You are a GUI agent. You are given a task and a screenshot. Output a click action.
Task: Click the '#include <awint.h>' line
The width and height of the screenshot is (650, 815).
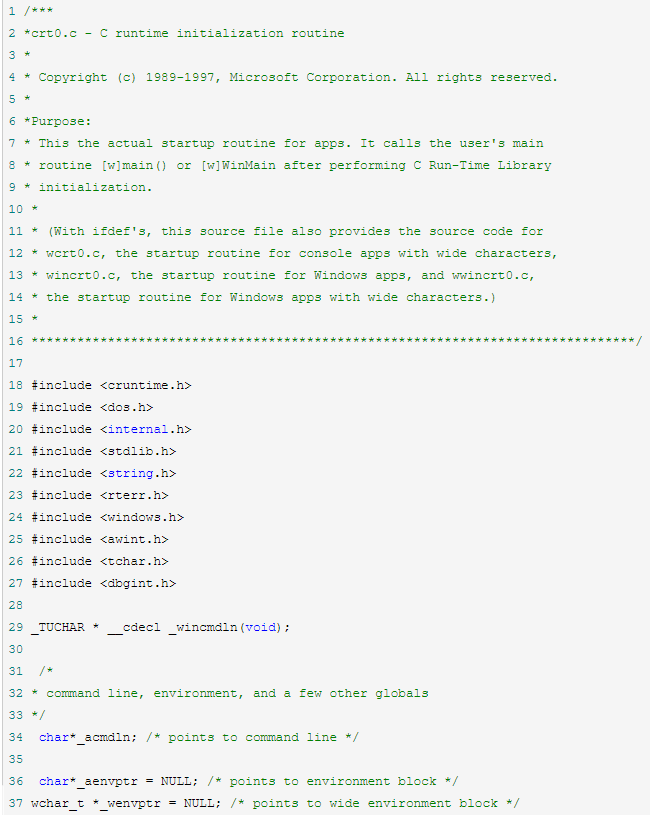[100, 540]
